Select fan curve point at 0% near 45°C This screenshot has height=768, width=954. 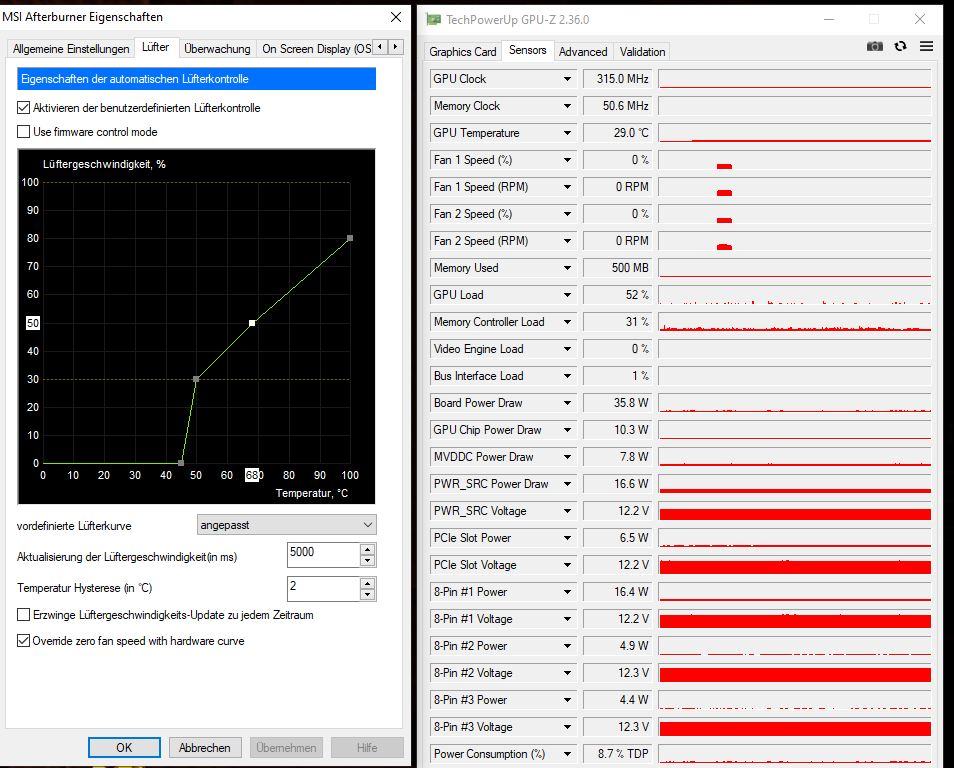coord(181,463)
